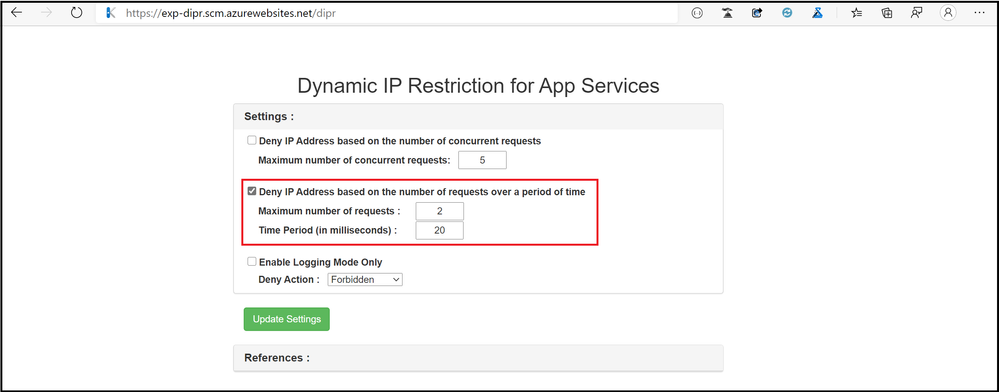The image size is (999, 392).
Task: Click the Kudu site icon in address bar
Action: point(110,13)
